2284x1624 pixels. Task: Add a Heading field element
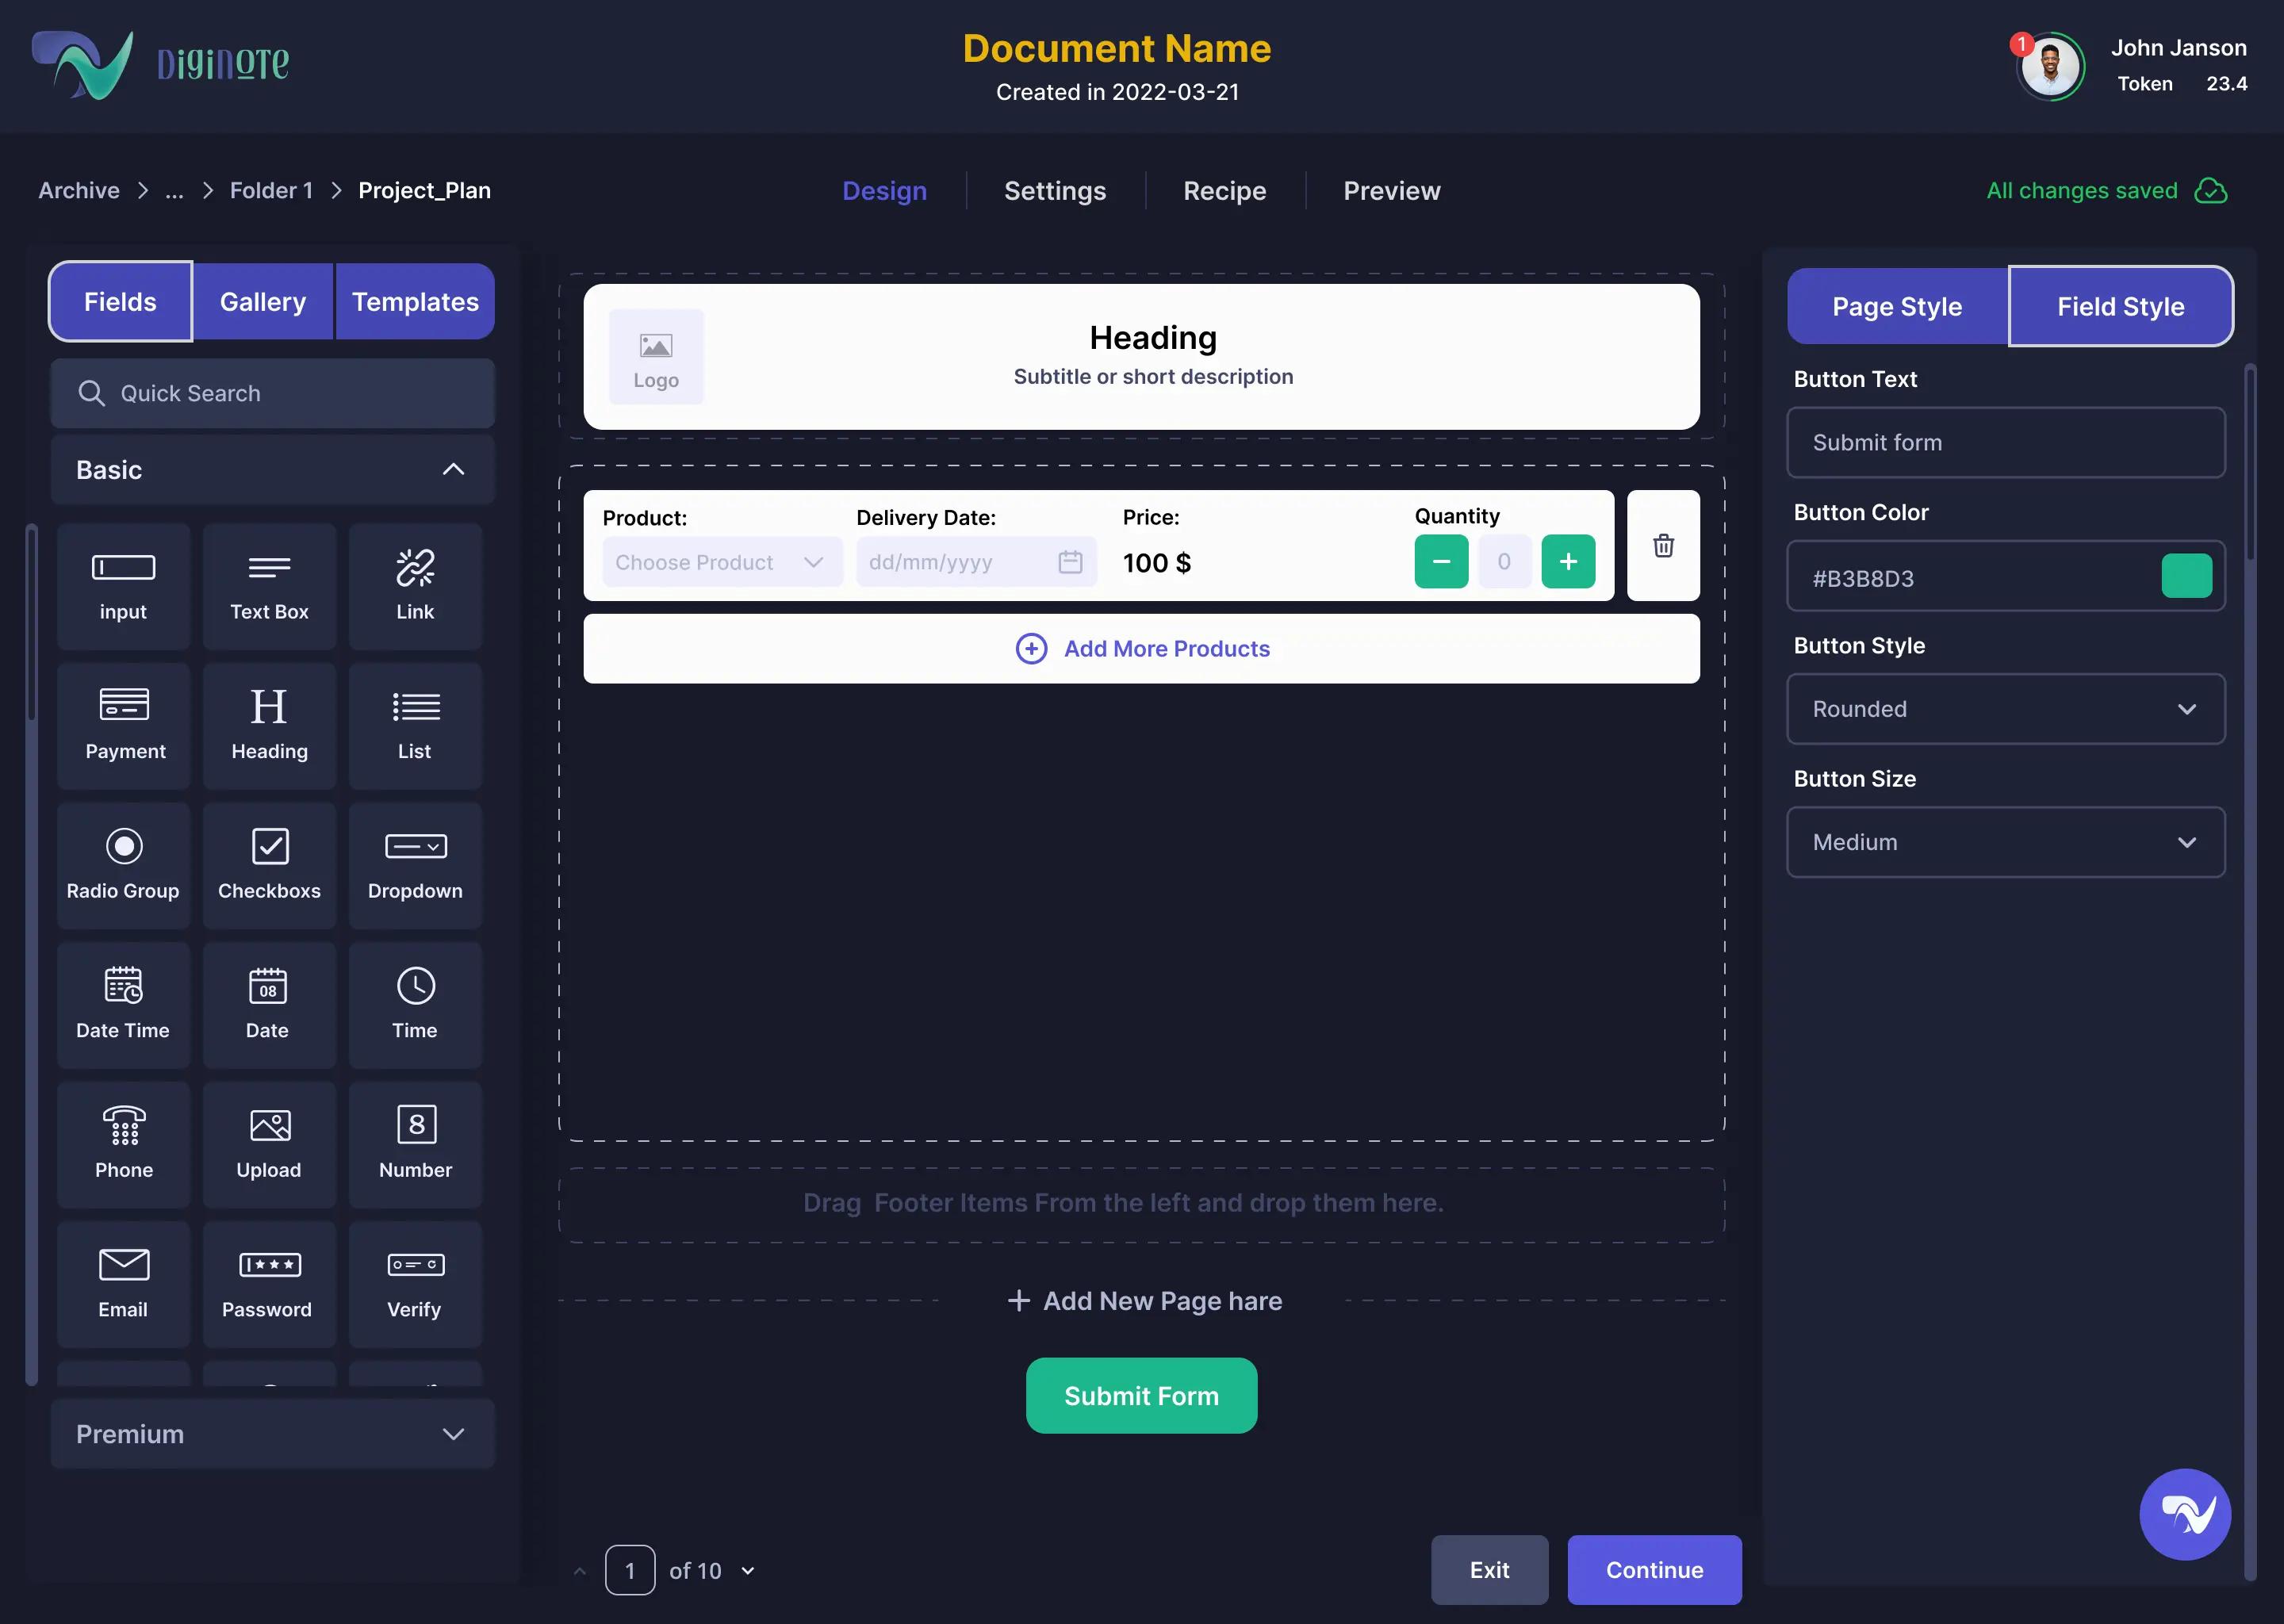pyautogui.click(x=269, y=725)
